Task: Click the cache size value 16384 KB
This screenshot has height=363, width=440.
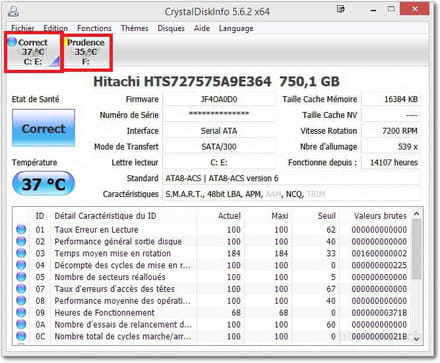Action: click(x=391, y=99)
